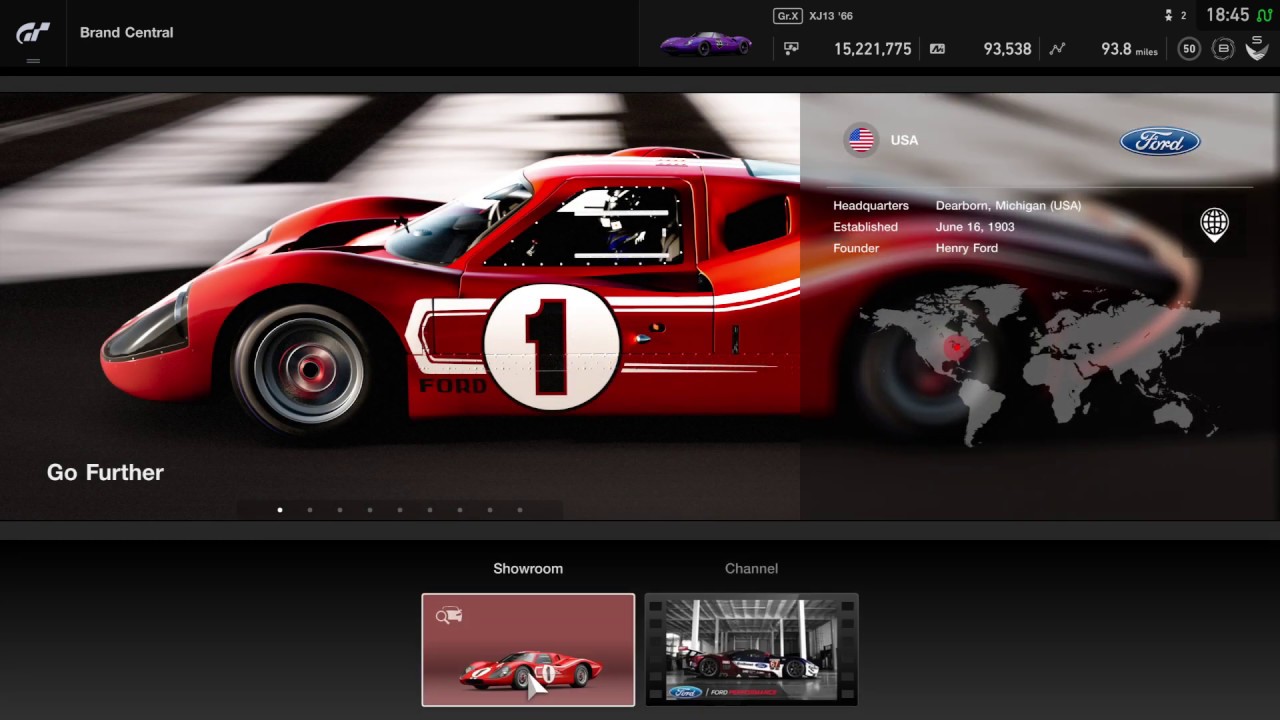Click the XJ13 '66 car name
Viewport: 1280px width, 720px height.
(831, 16)
